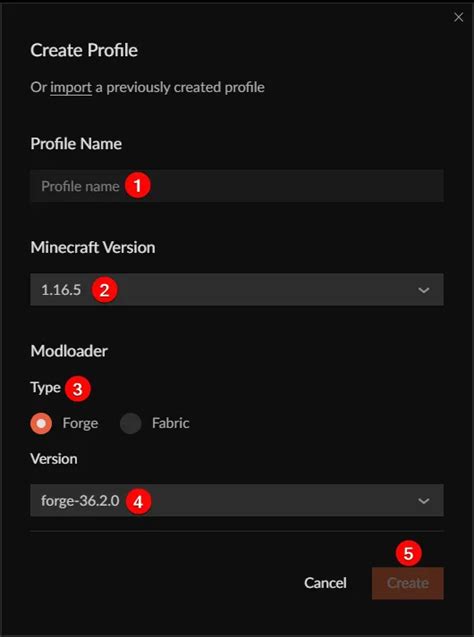474x637 pixels.
Task: Click the Profile Name label
Action: [x=76, y=144]
